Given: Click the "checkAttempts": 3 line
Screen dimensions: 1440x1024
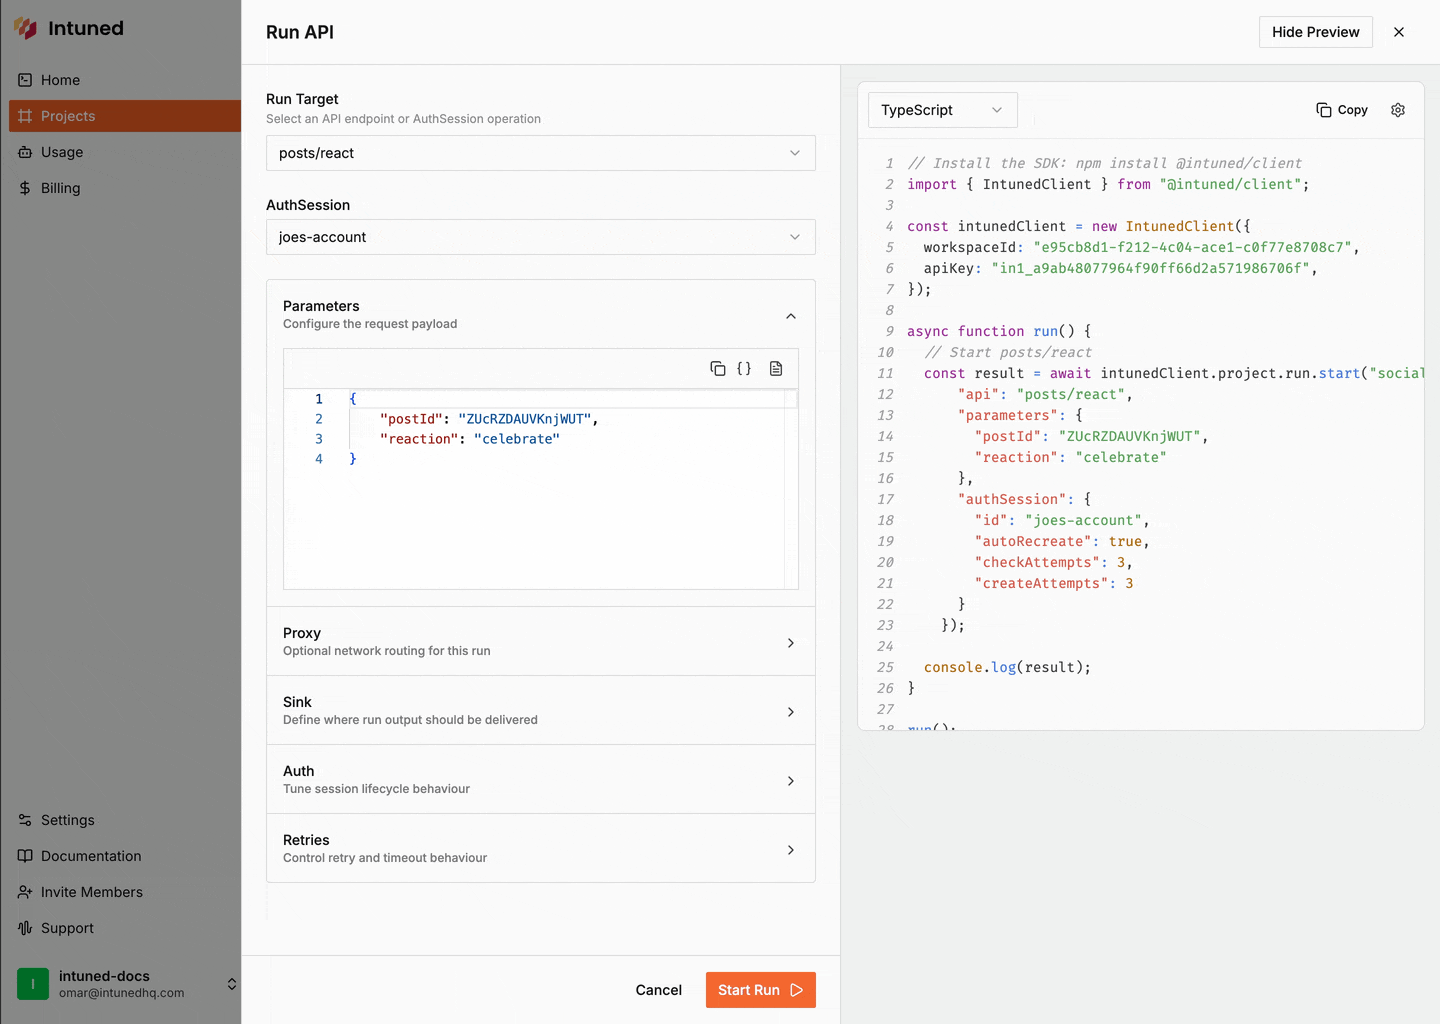Looking at the screenshot, I should click(1053, 562).
